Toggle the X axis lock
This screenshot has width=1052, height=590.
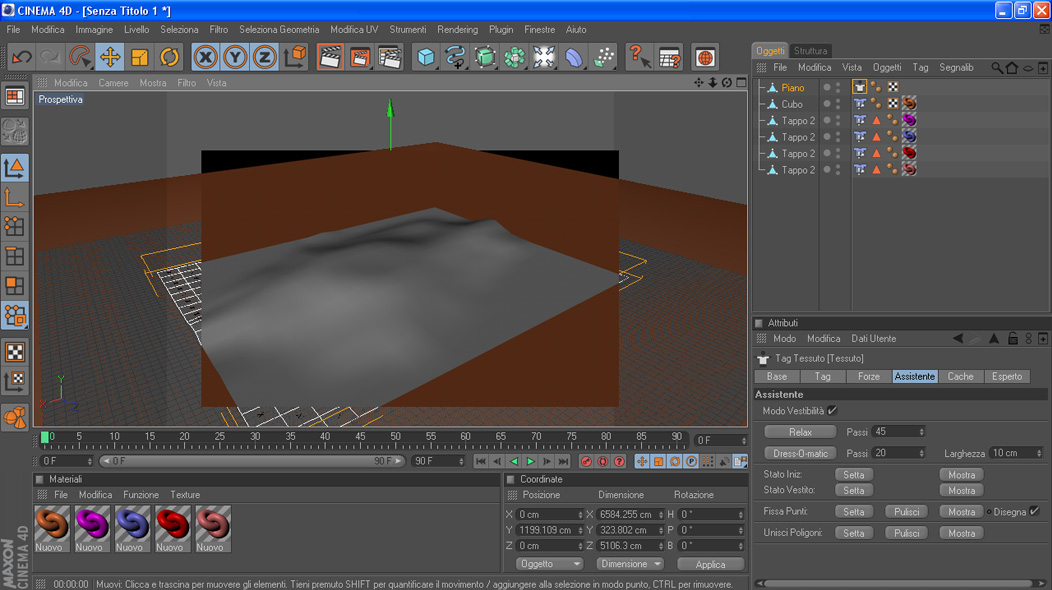coord(206,57)
